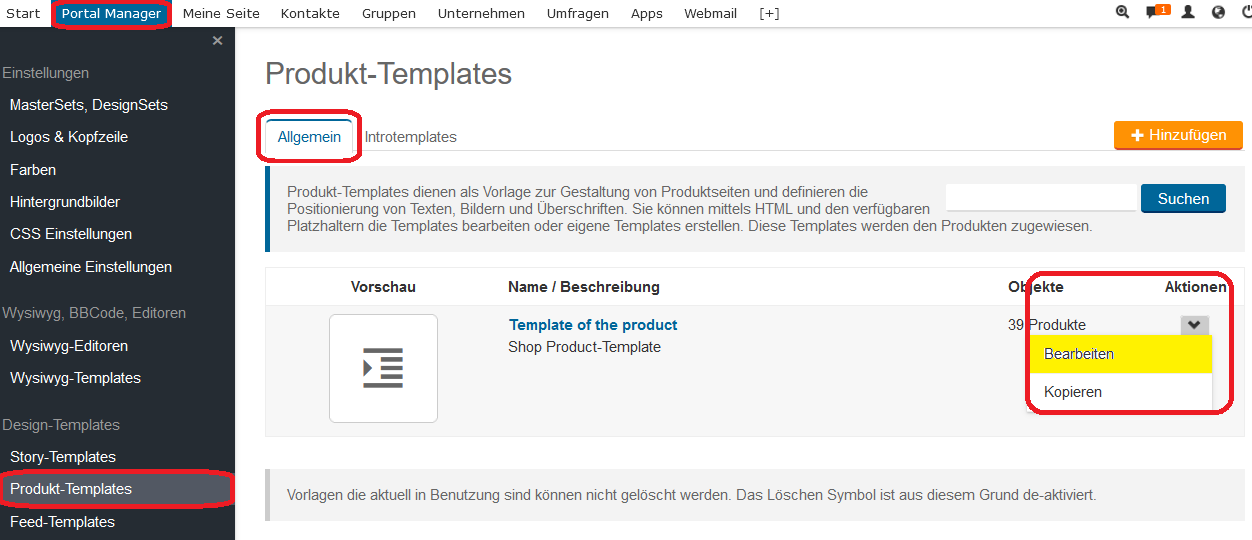Open Portal Manager in top menu
The height and width of the screenshot is (540, 1252).
111,14
